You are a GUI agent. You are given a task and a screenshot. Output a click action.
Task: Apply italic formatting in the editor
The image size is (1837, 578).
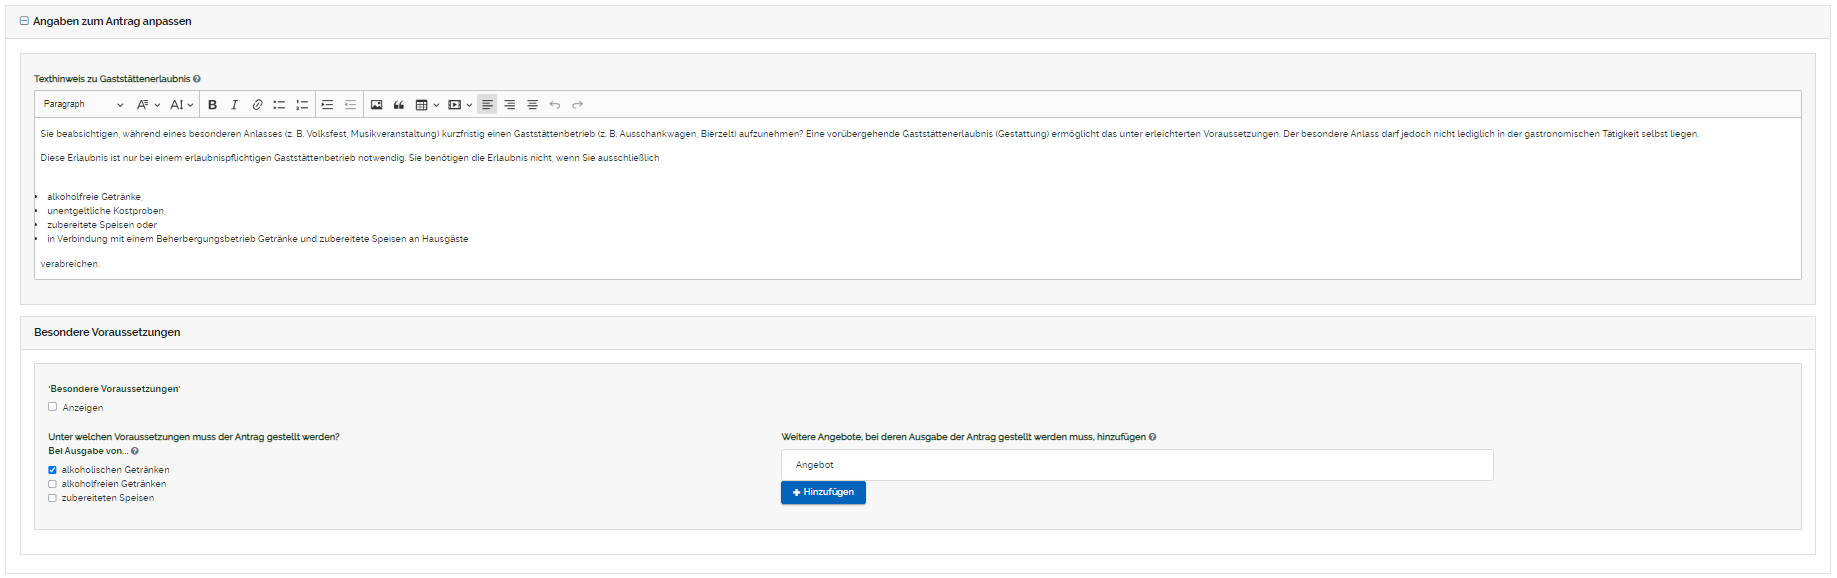point(234,105)
